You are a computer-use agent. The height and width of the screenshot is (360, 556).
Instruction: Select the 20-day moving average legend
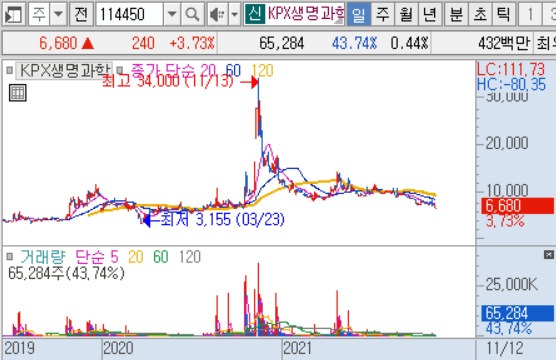[x=208, y=70]
